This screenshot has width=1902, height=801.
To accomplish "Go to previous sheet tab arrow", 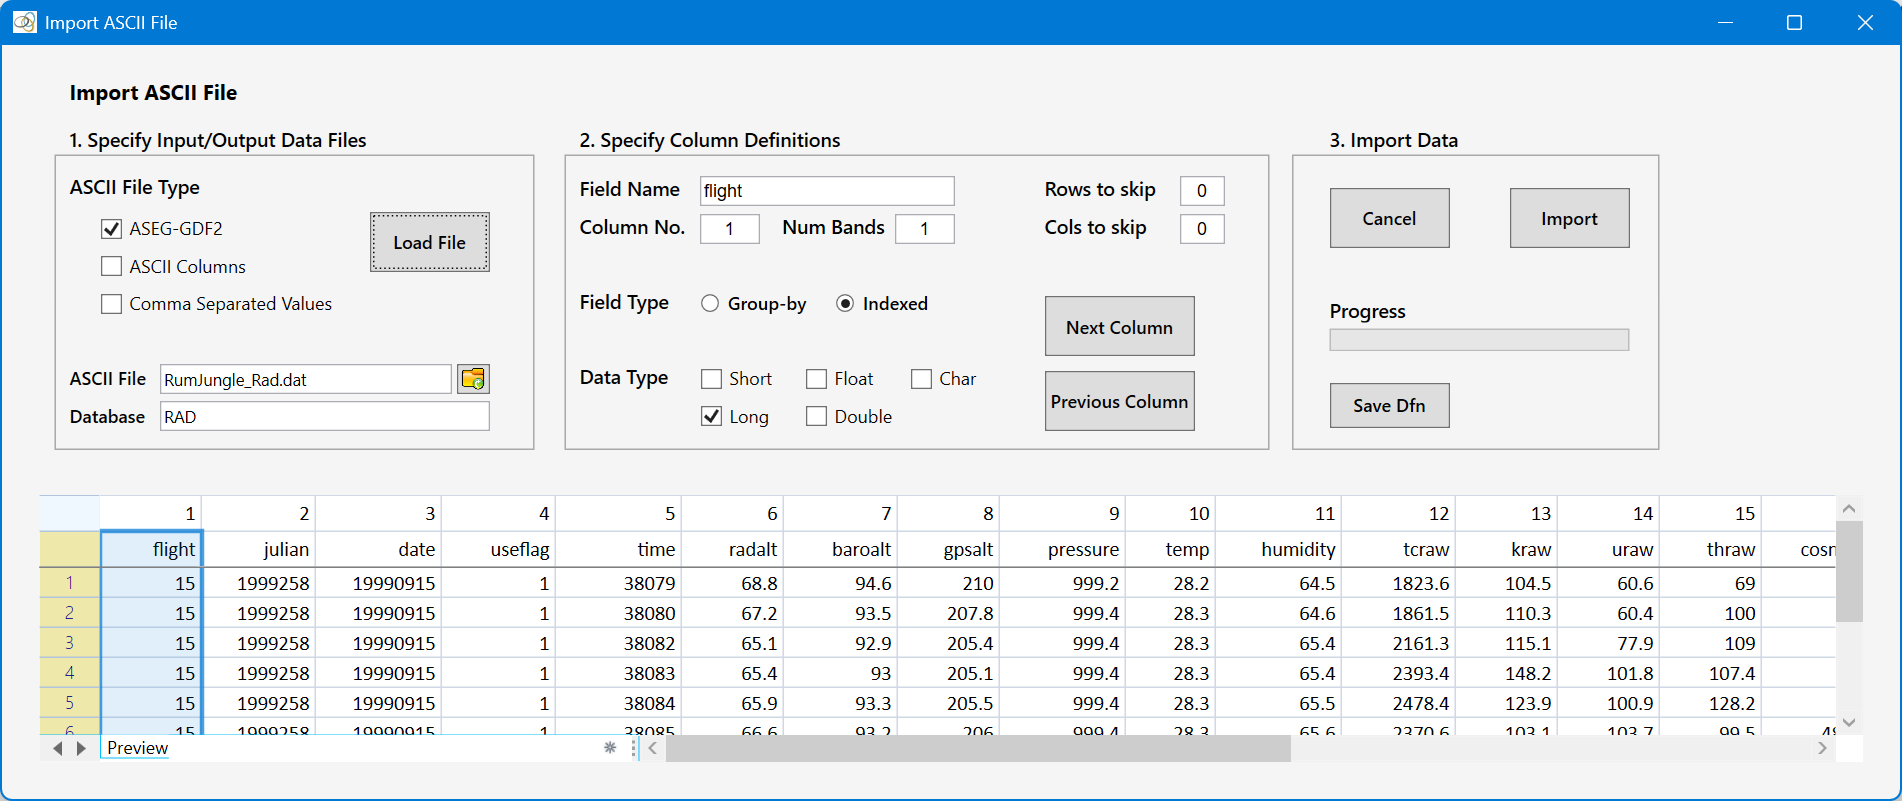I will click(x=58, y=748).
